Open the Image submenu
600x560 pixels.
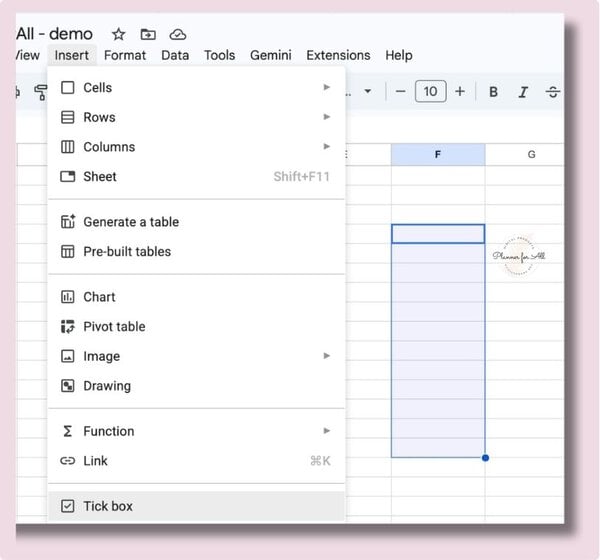click(196, 356)
